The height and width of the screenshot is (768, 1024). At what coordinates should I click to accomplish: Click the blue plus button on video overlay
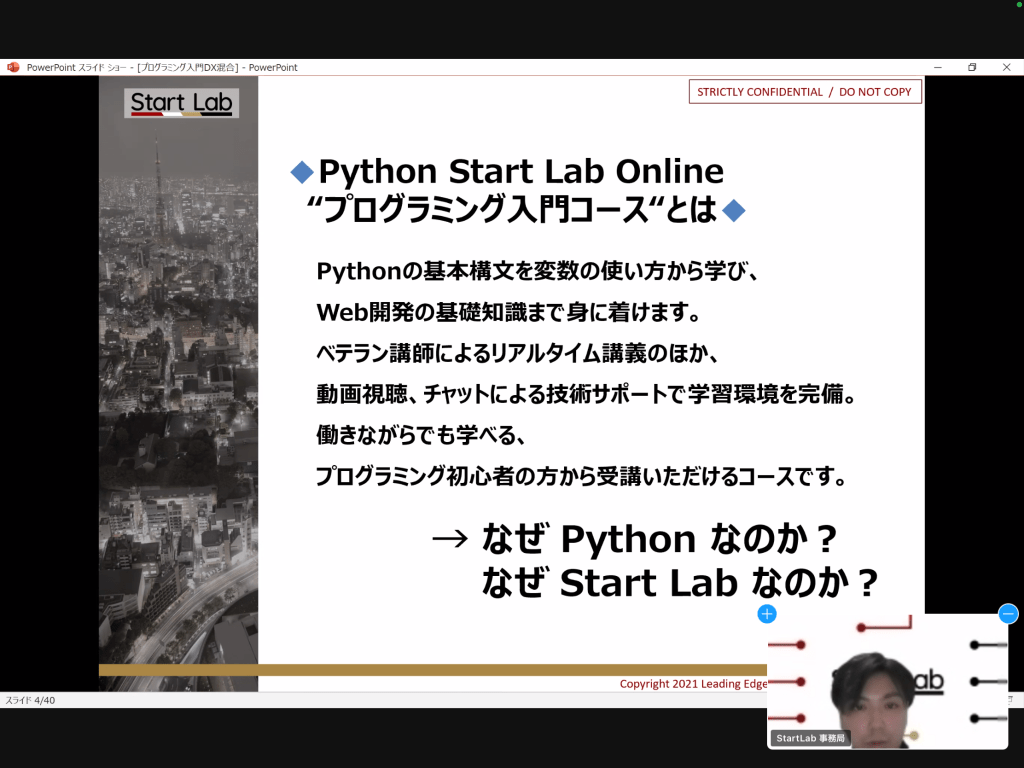(x=767, y=614)
